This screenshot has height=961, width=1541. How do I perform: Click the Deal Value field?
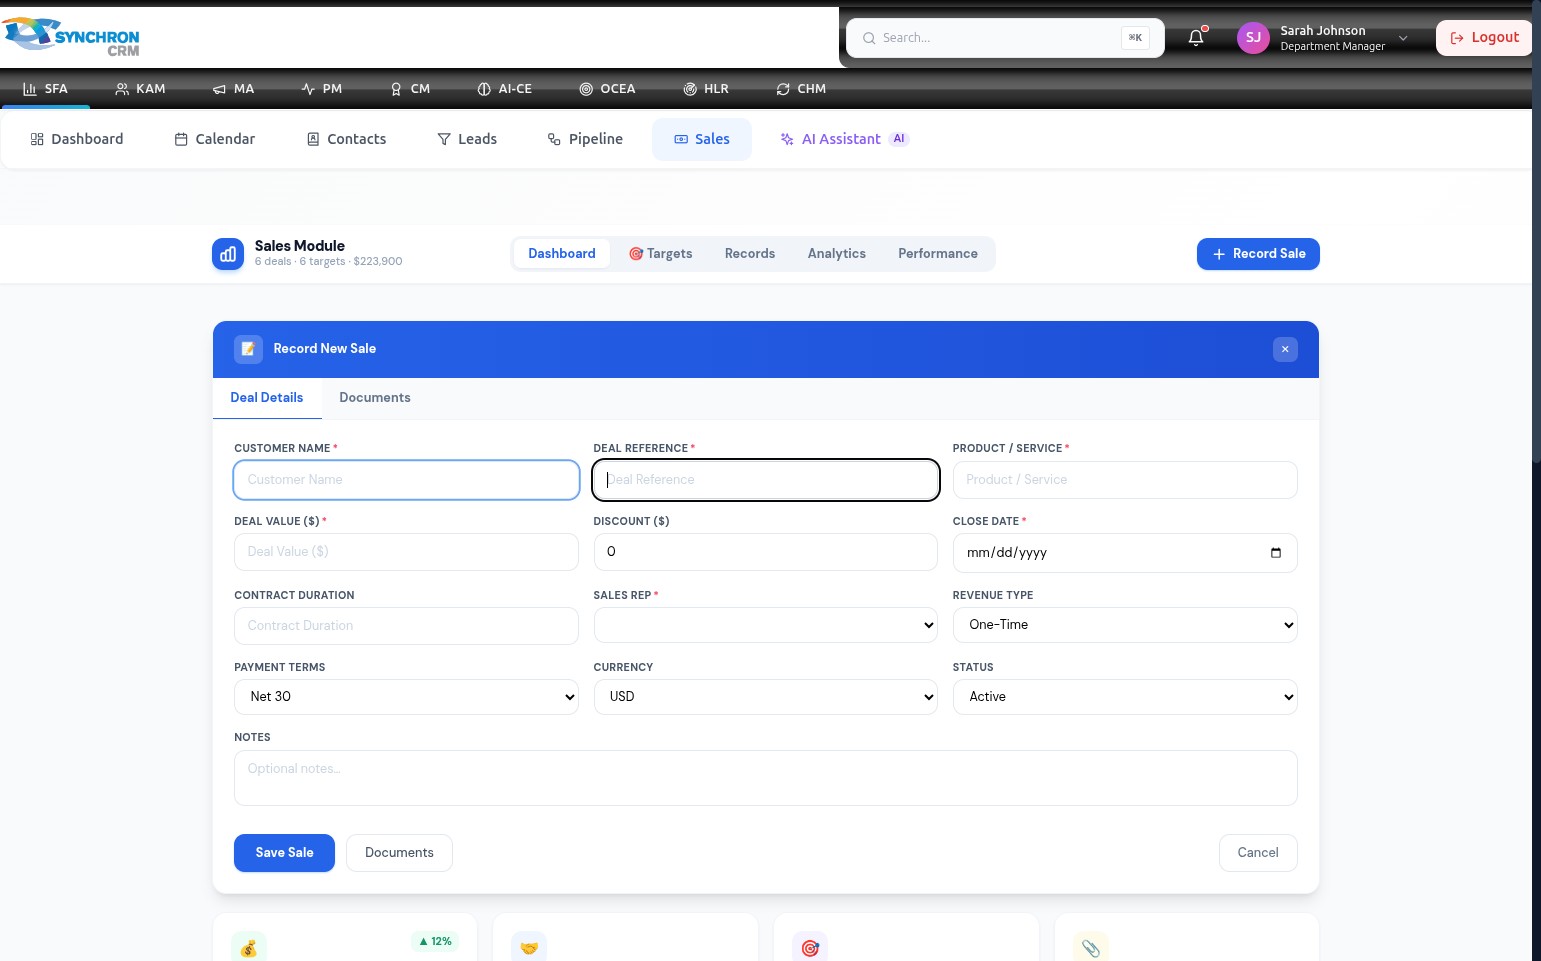tap(406, 552)
